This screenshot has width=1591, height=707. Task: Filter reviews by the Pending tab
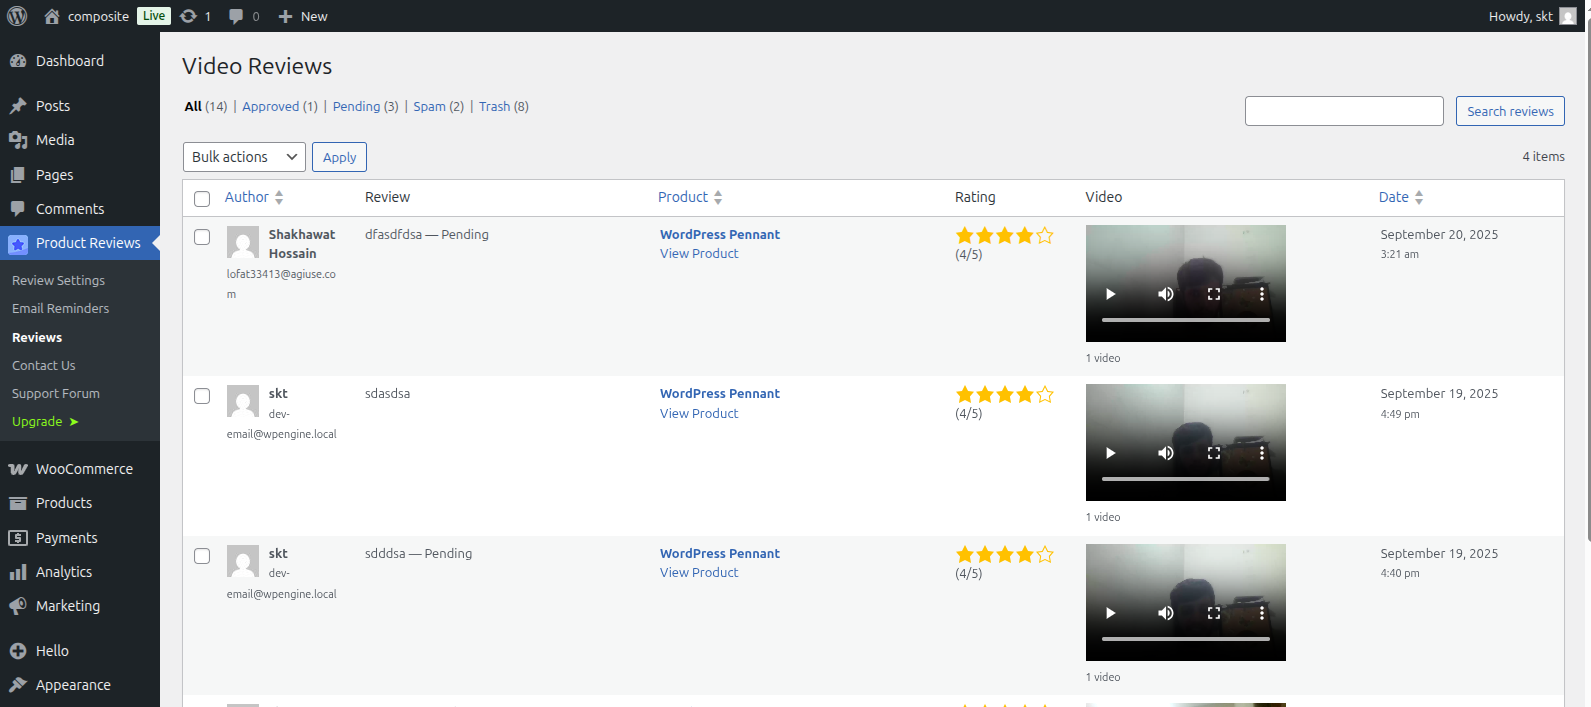tap(356, 106)
